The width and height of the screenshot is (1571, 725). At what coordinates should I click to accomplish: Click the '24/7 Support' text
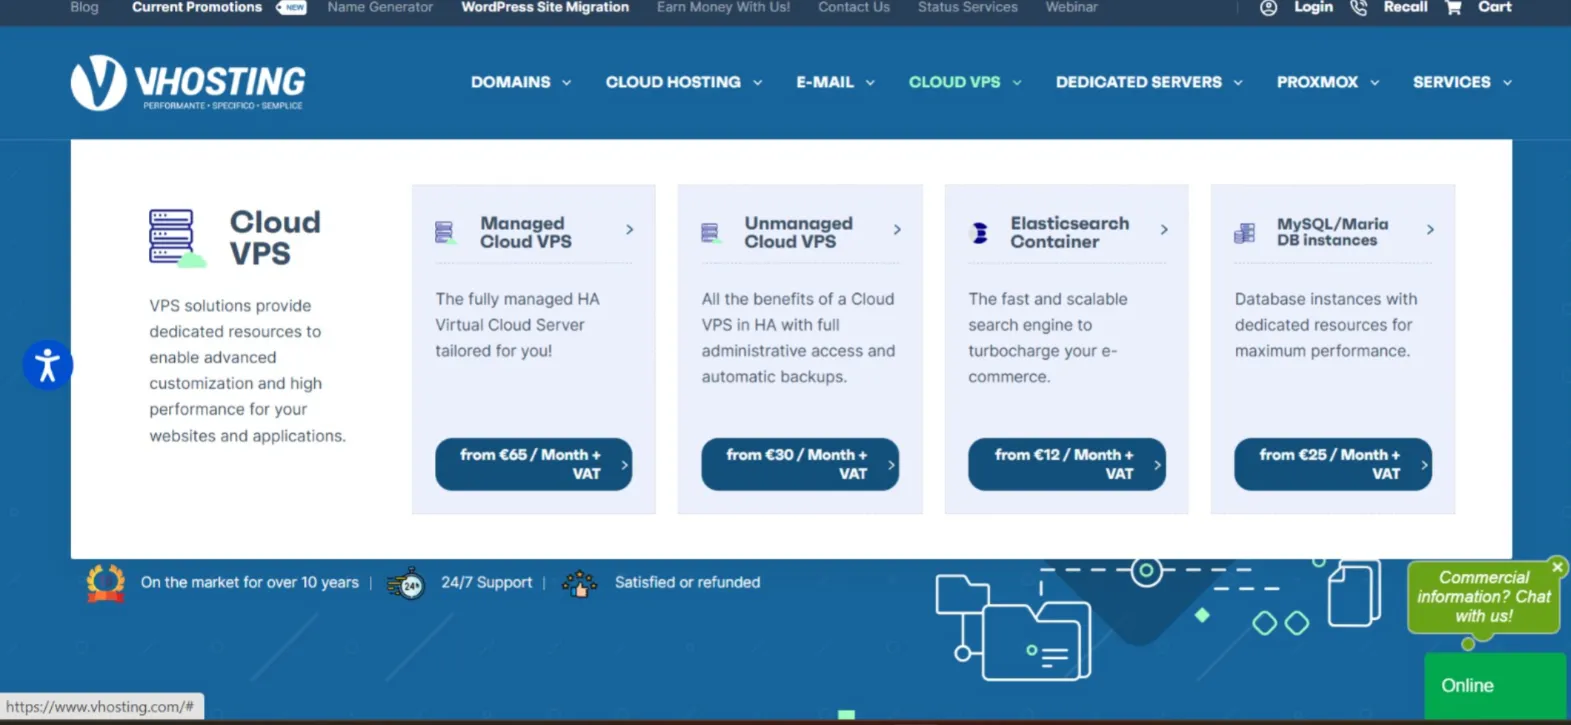point(486,582)
